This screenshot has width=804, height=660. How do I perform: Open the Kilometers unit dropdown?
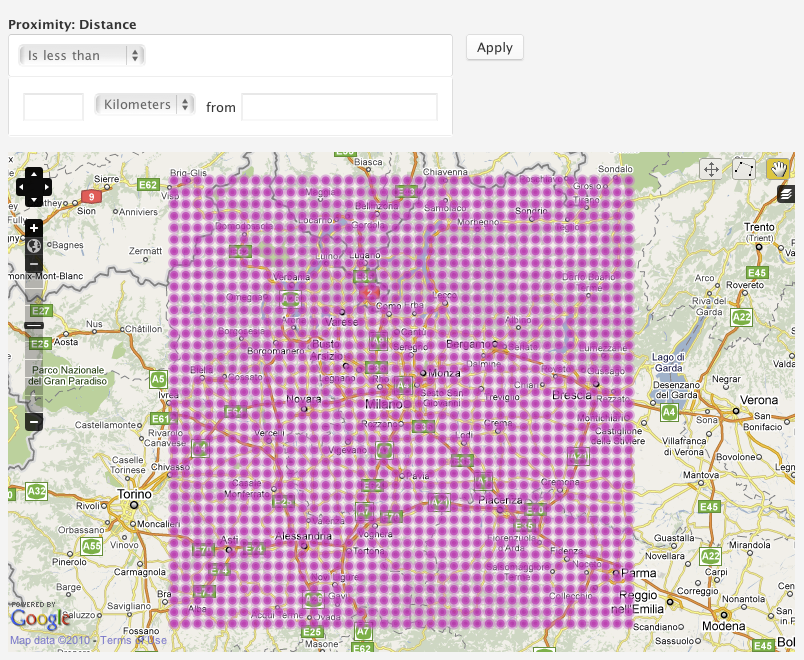145,105
